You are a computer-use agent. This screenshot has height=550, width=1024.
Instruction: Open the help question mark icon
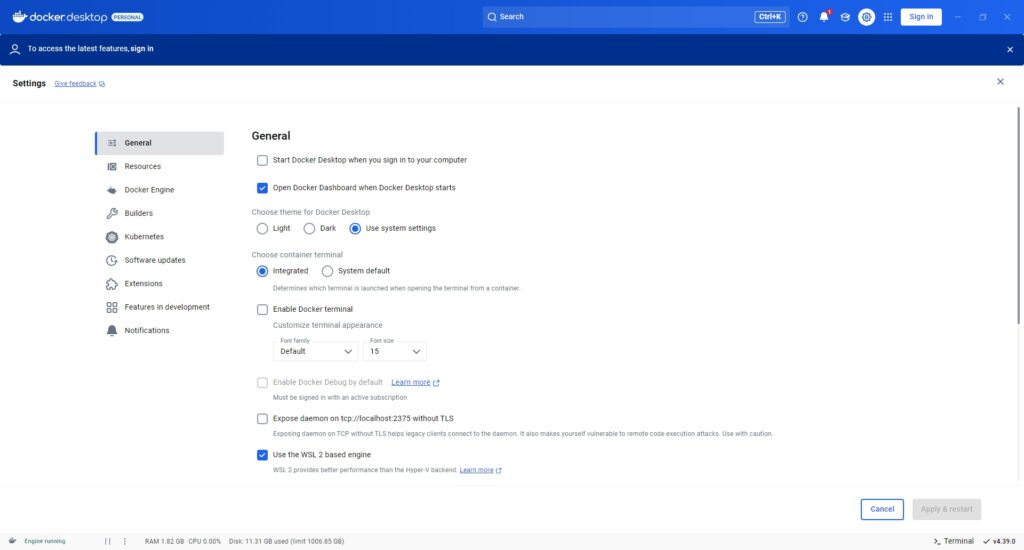click(803, 17)
